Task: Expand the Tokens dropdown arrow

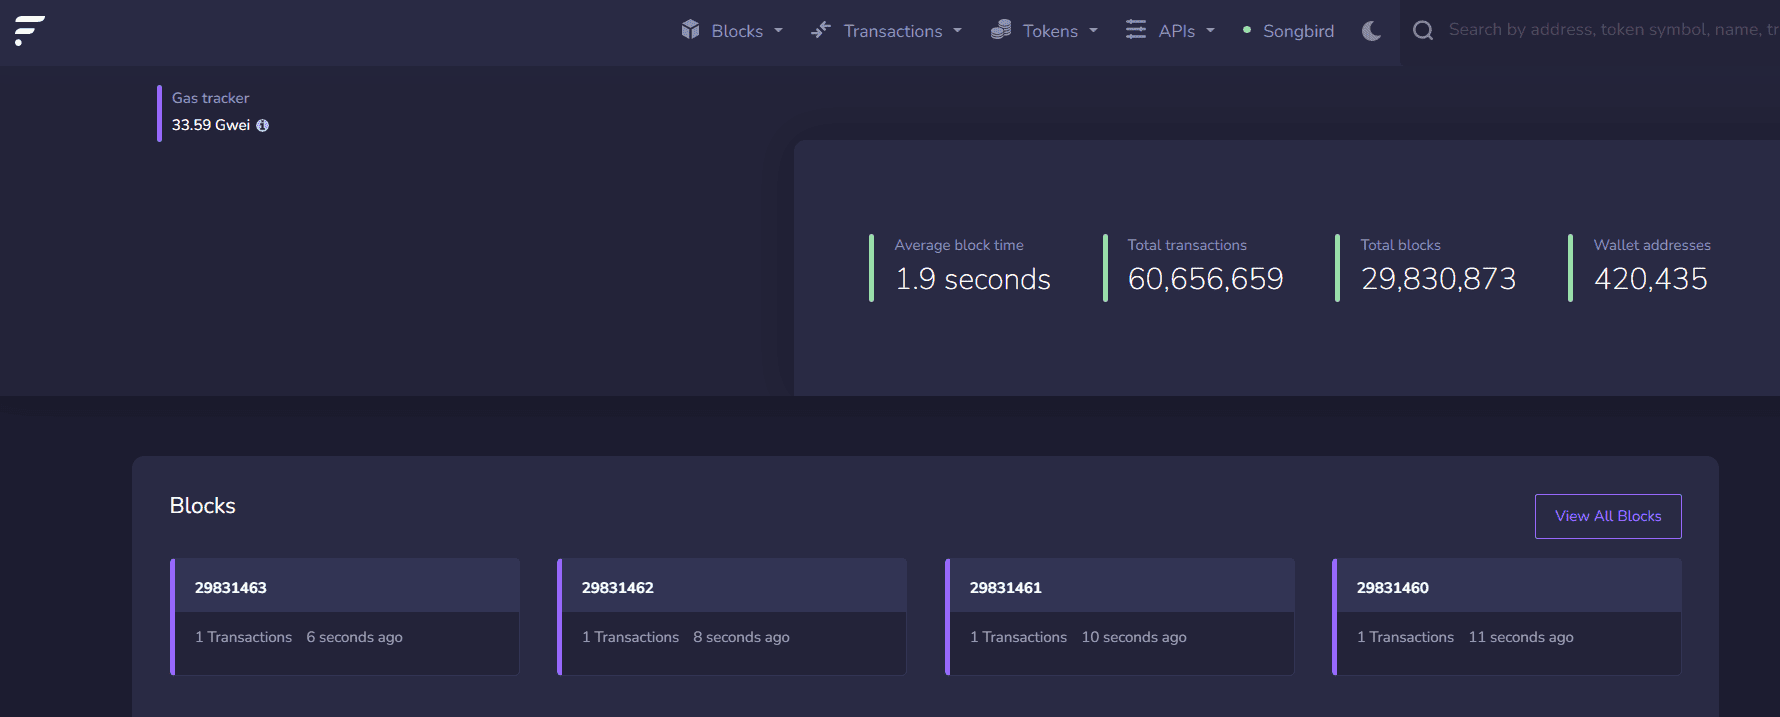Action: coord(1093,31)
